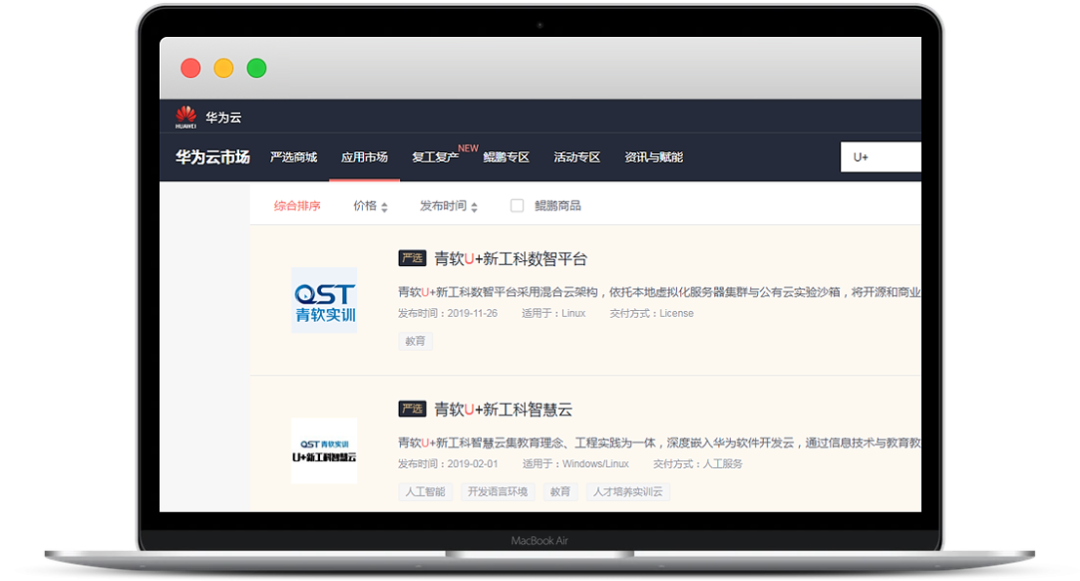This screenshot has height=581, width=1080.
Task: Open 青软U+新工科智慧云 product title link
Action: point(503,410)
